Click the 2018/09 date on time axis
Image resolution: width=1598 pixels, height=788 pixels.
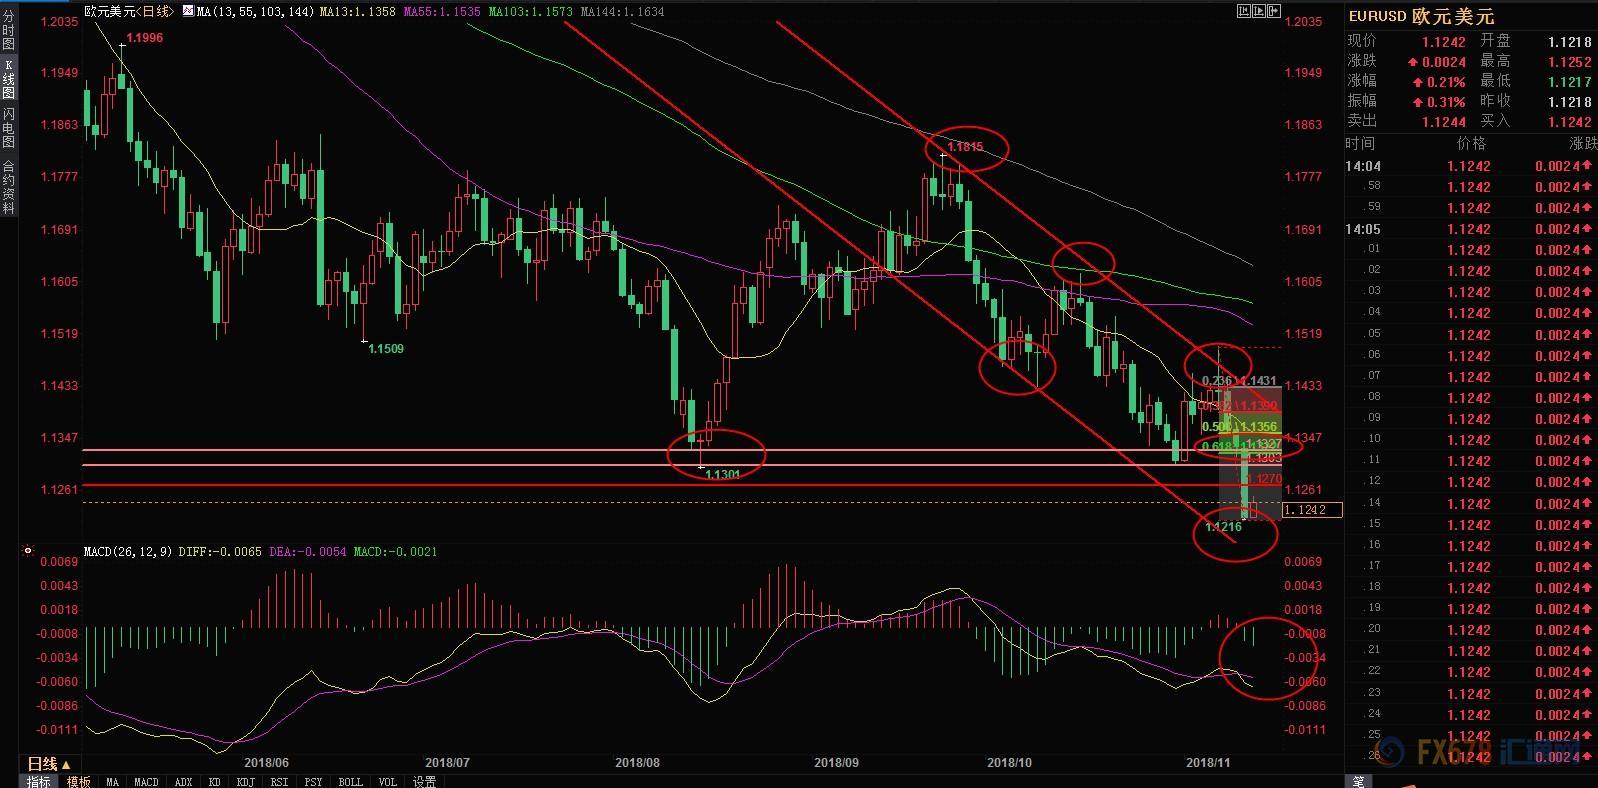836,763
